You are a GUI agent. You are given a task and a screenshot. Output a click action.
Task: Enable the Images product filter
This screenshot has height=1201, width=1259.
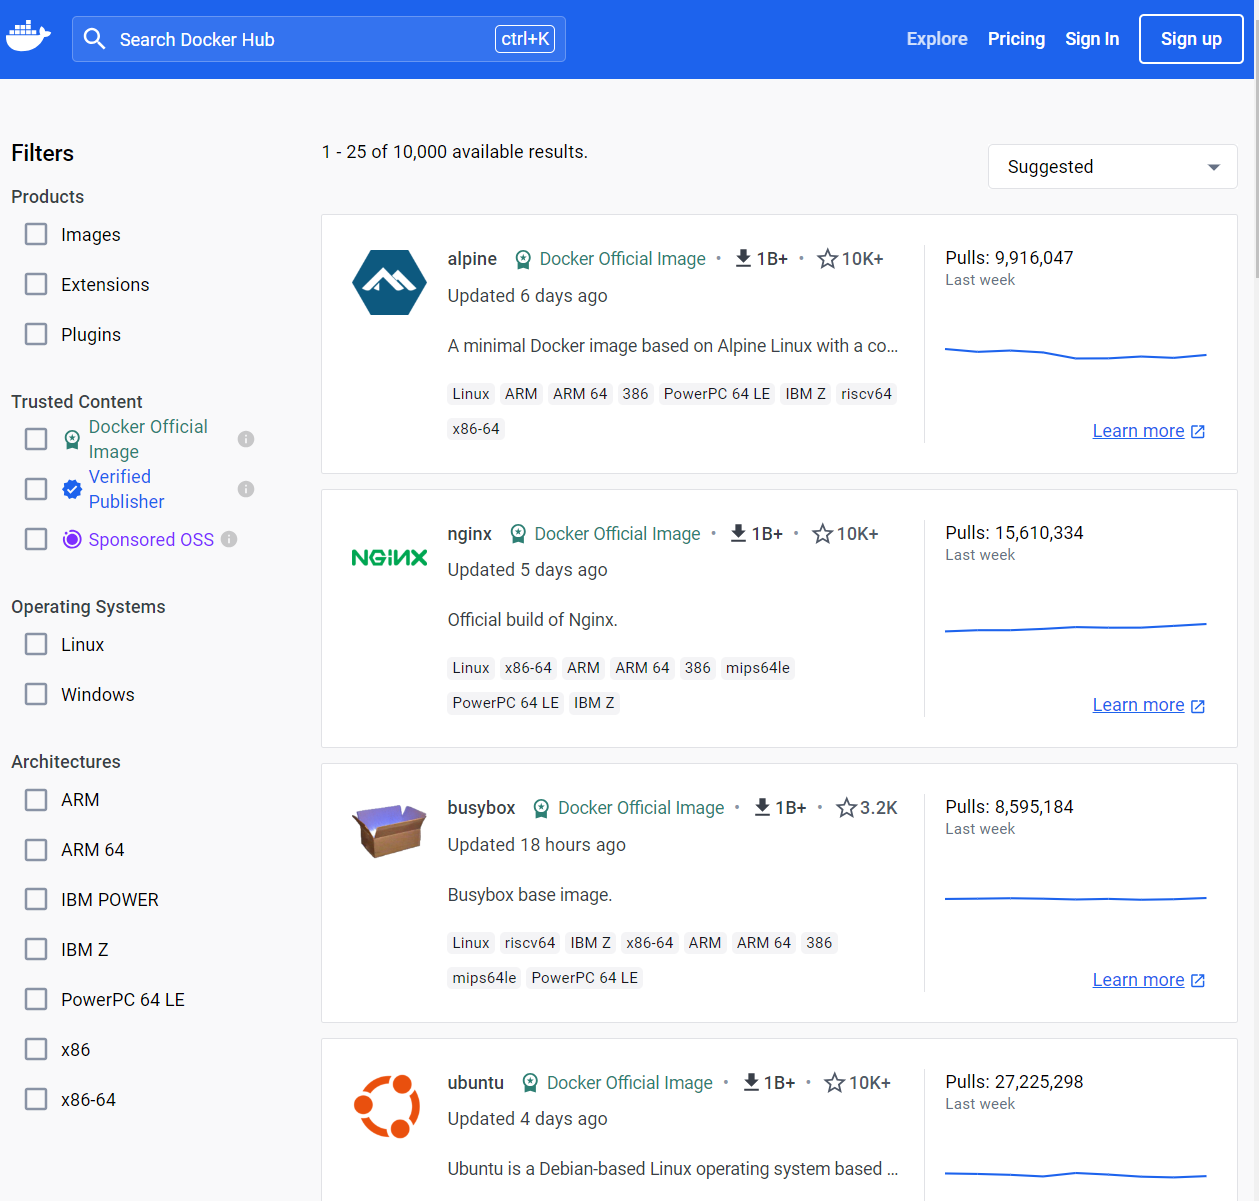pyautogui.click(x=36, y=234)
